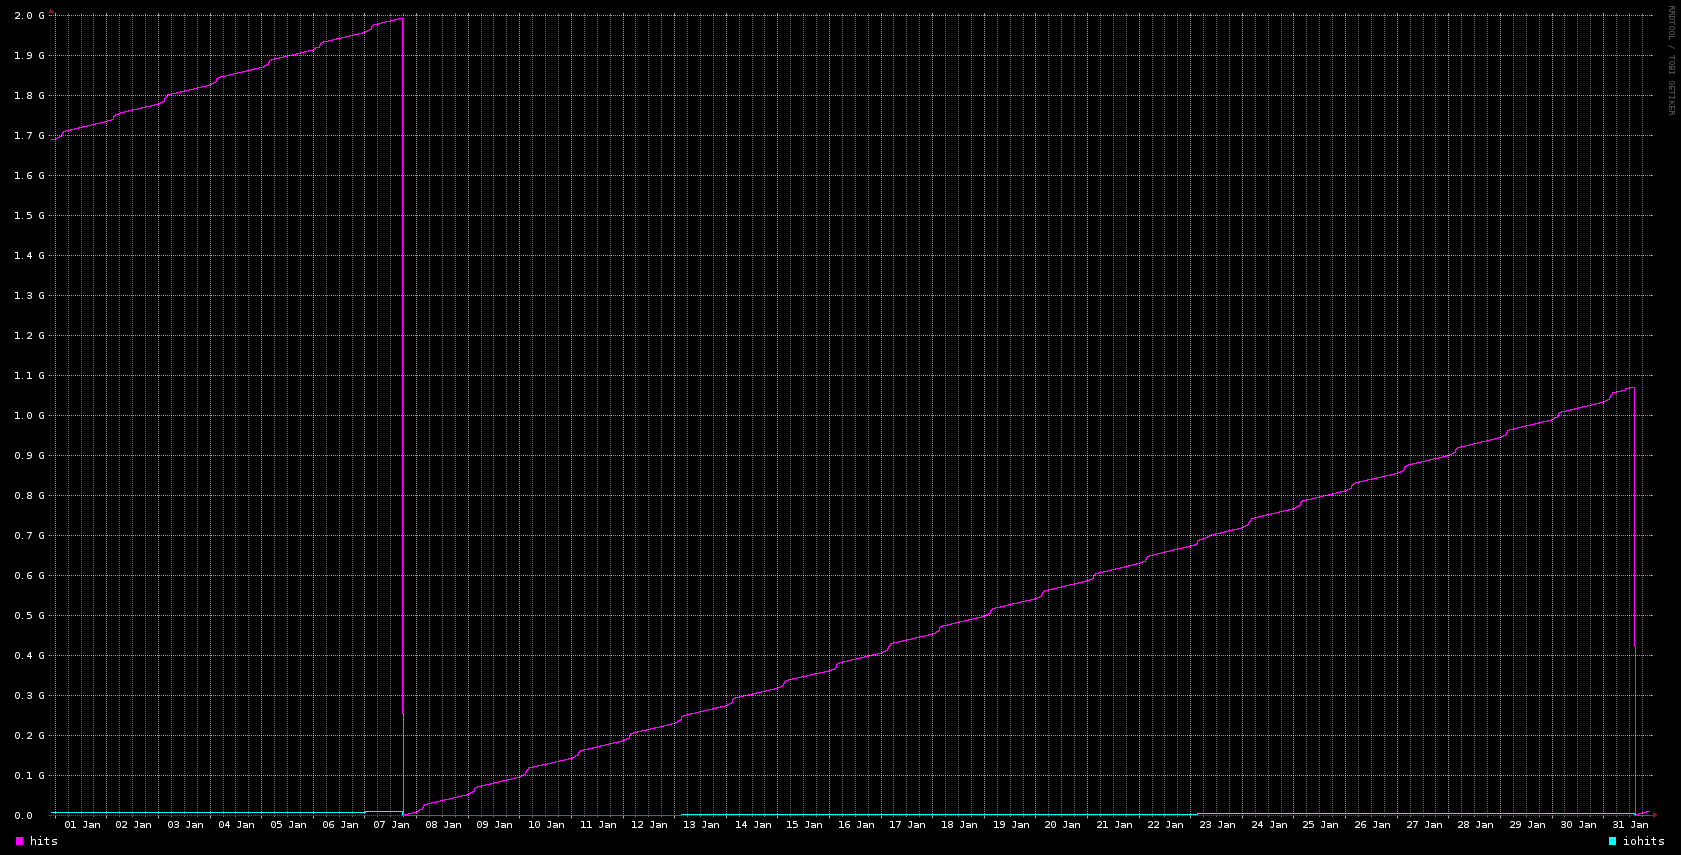Click the "01 Jan" x-axis label
Viewport: 1681px width, 855px height.
[x=82, y=825]
